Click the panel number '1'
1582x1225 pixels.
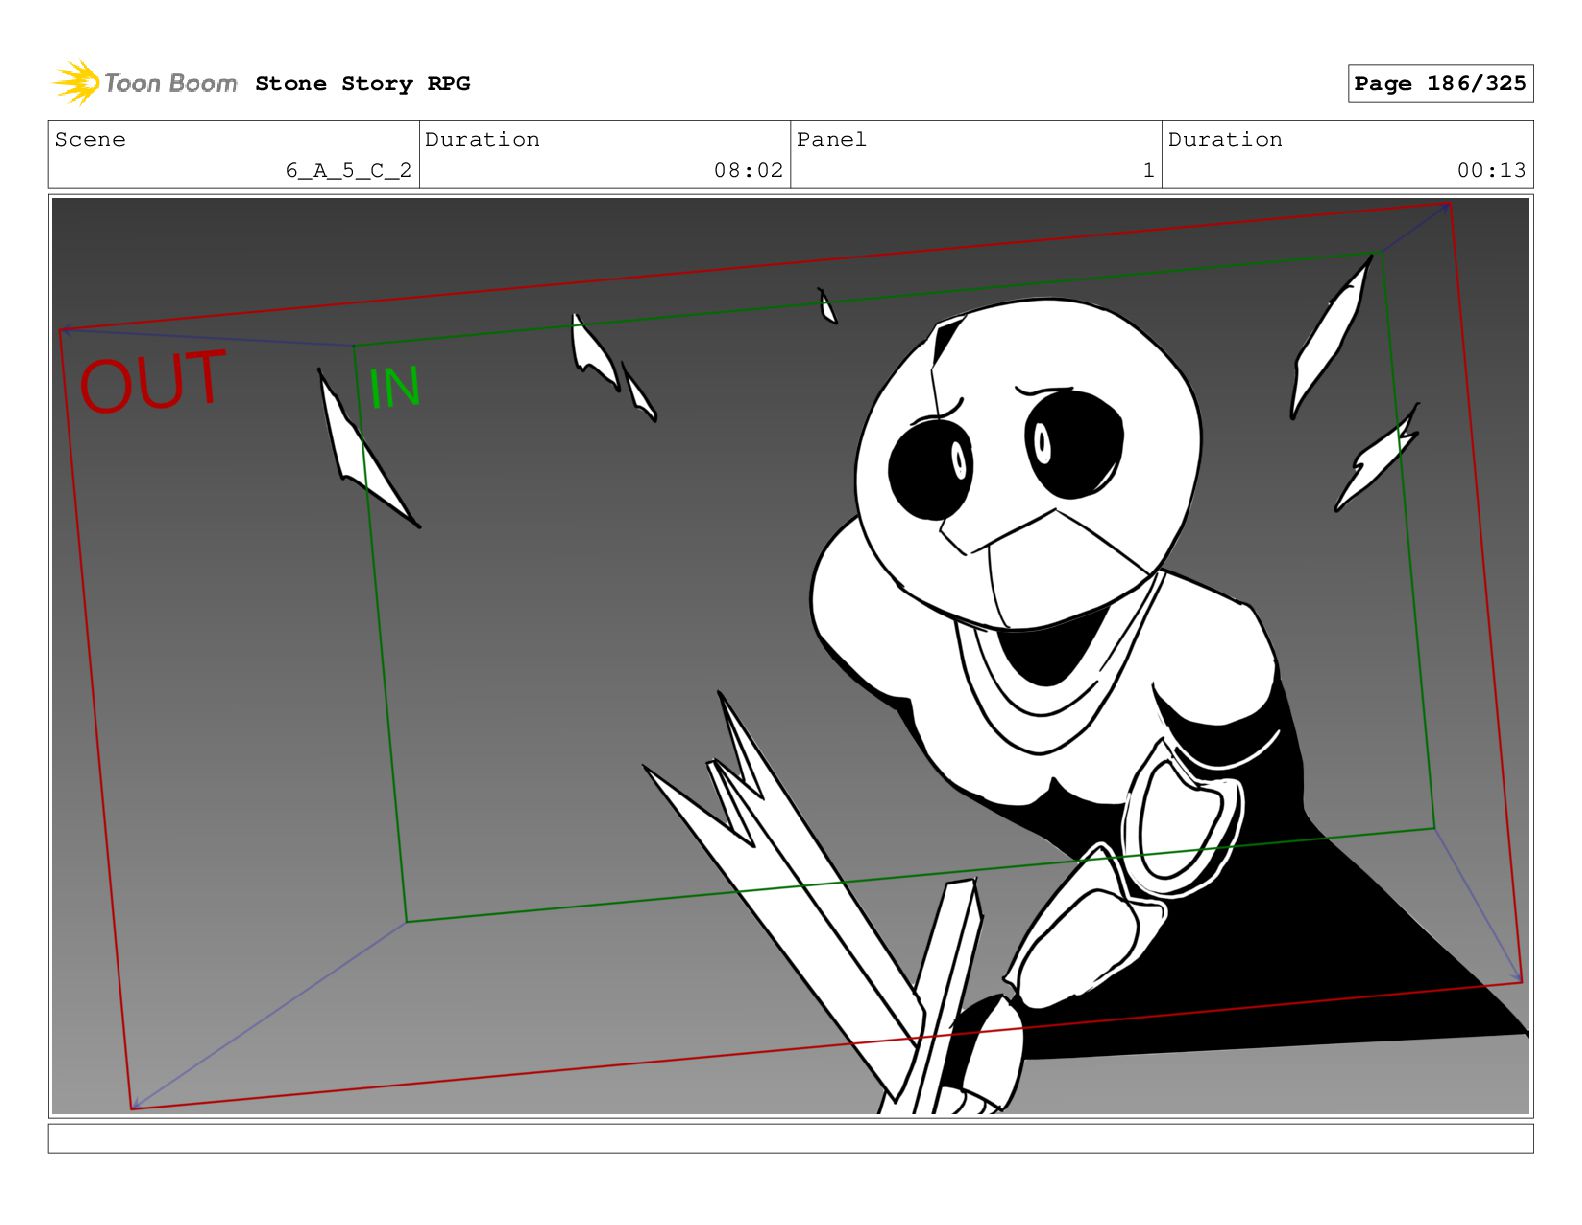pyautogui.click(x=1148, y=171)
